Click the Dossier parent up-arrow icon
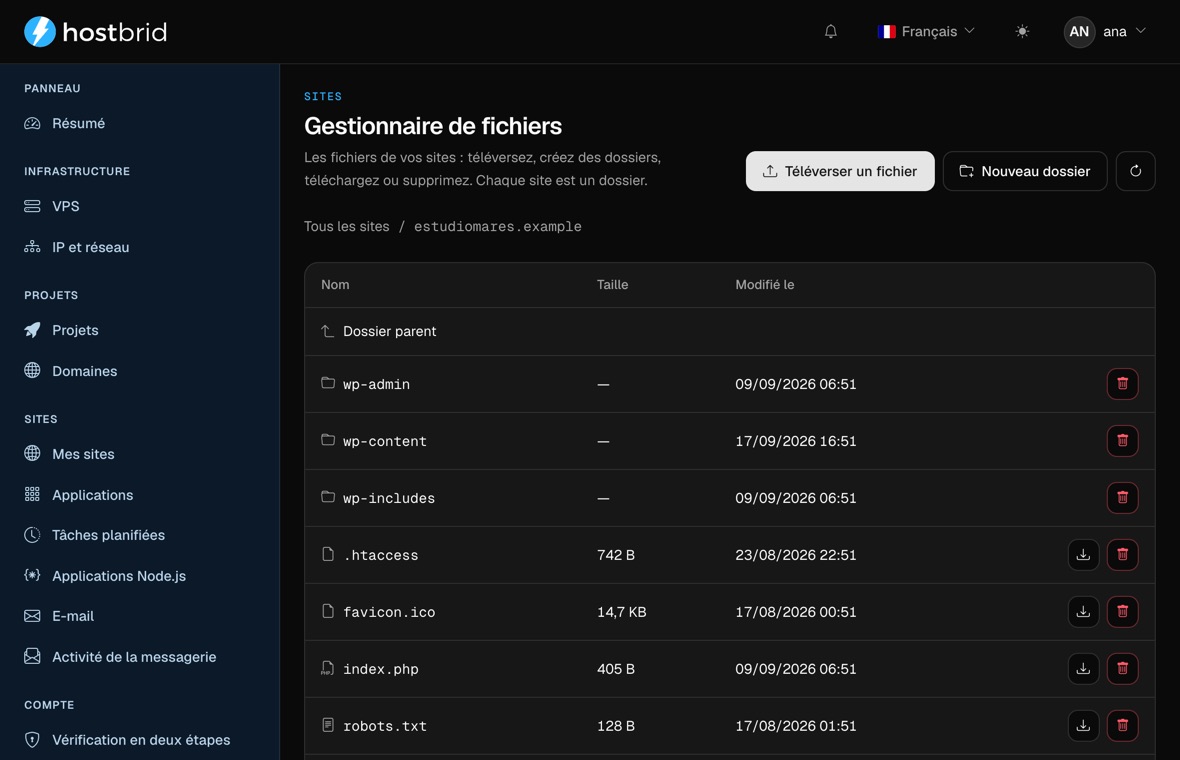The height and width of the screenshot is (760, 1180). pyautogui.click(x=327, y=331)
